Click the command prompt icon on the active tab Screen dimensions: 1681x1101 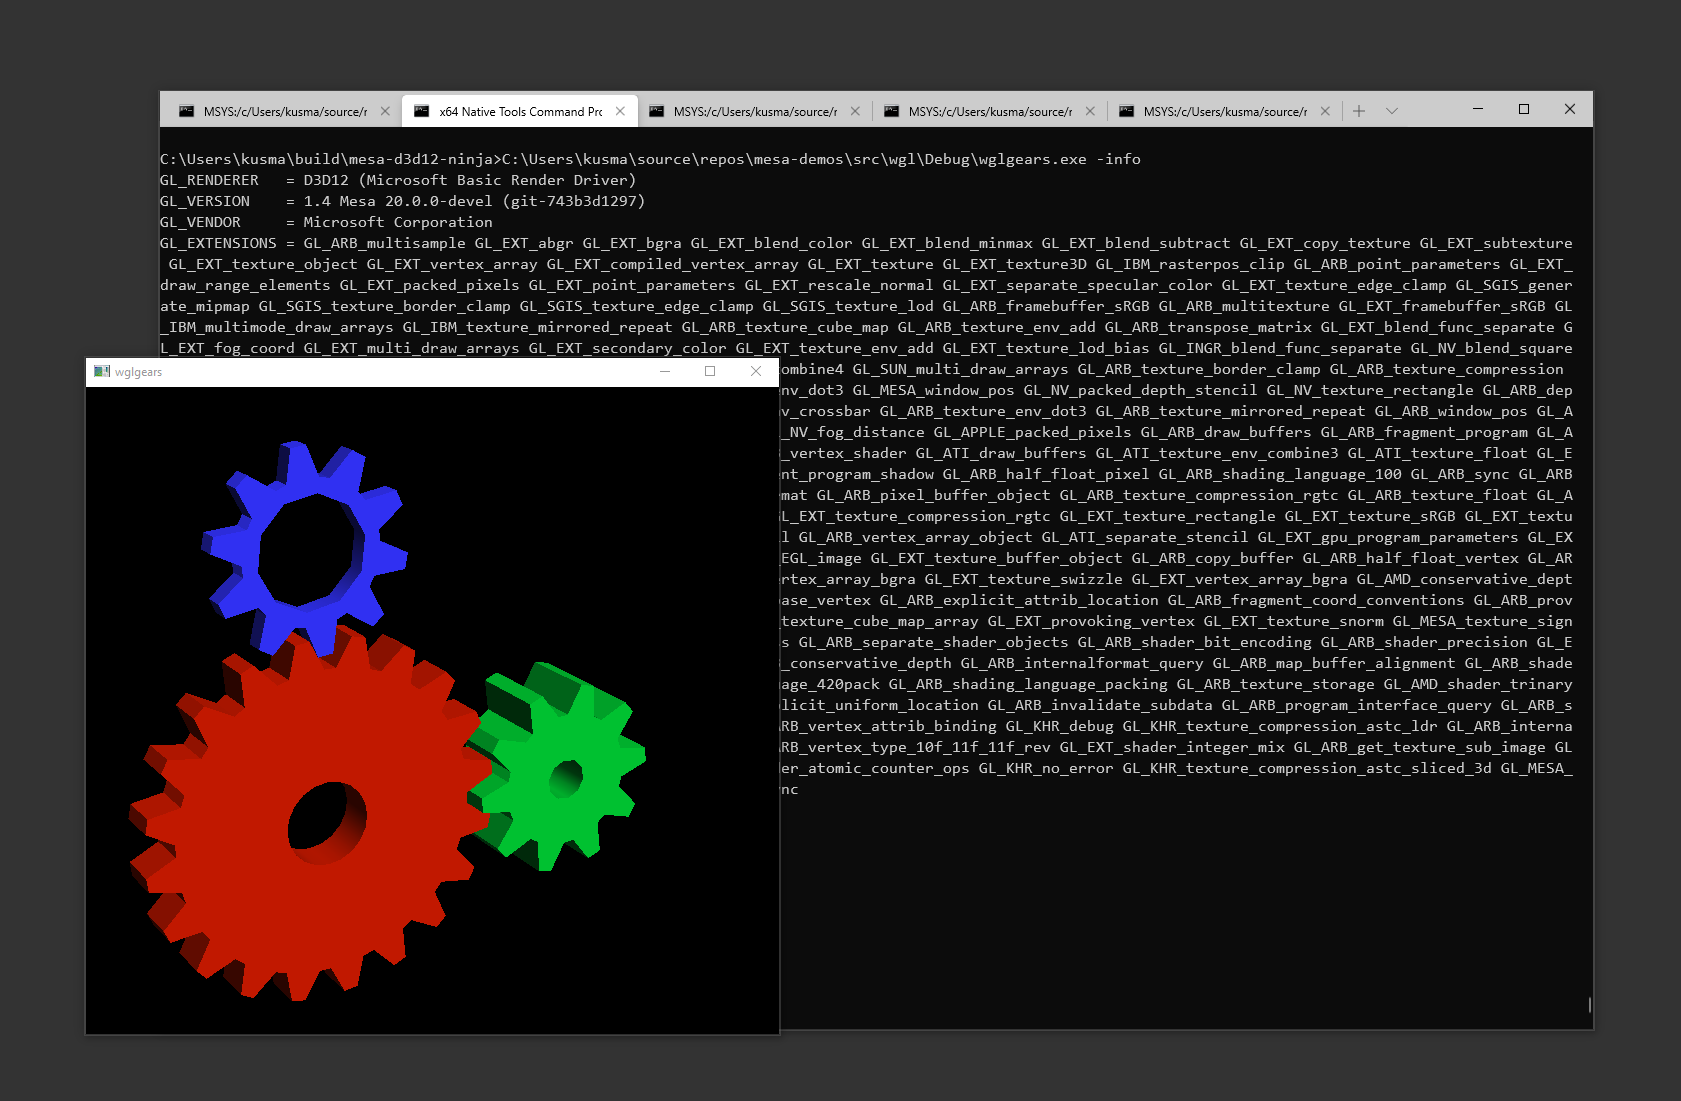[x=420, y=111]
